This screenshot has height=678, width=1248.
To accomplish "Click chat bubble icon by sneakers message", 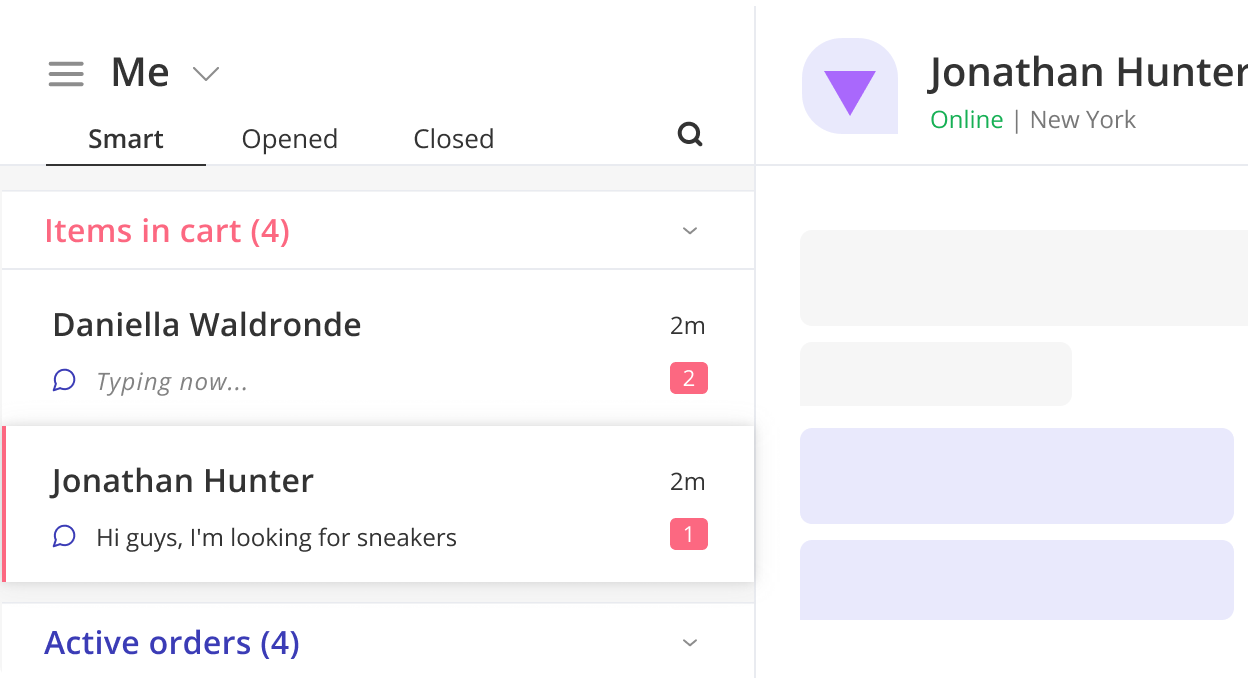I will [x=64, y=537].
